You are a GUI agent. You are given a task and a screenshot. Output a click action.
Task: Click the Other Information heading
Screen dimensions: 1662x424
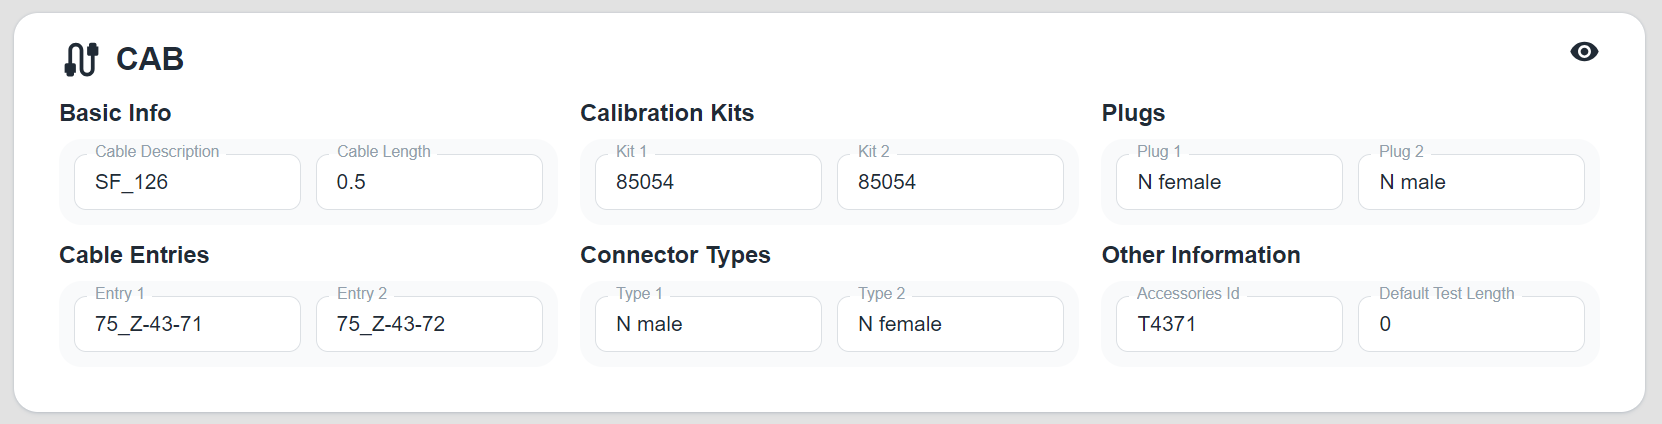(1201, 255)
